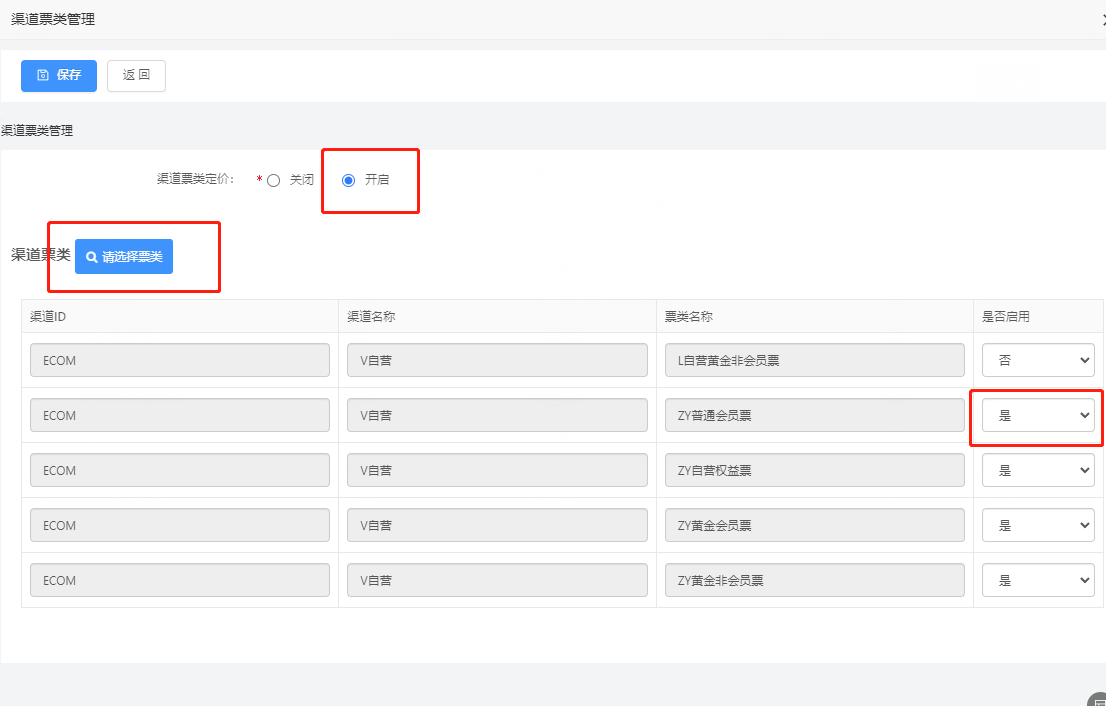This screenshot has height=706, width=1106.
Task: Click the 返回 button
Action: 136,76
